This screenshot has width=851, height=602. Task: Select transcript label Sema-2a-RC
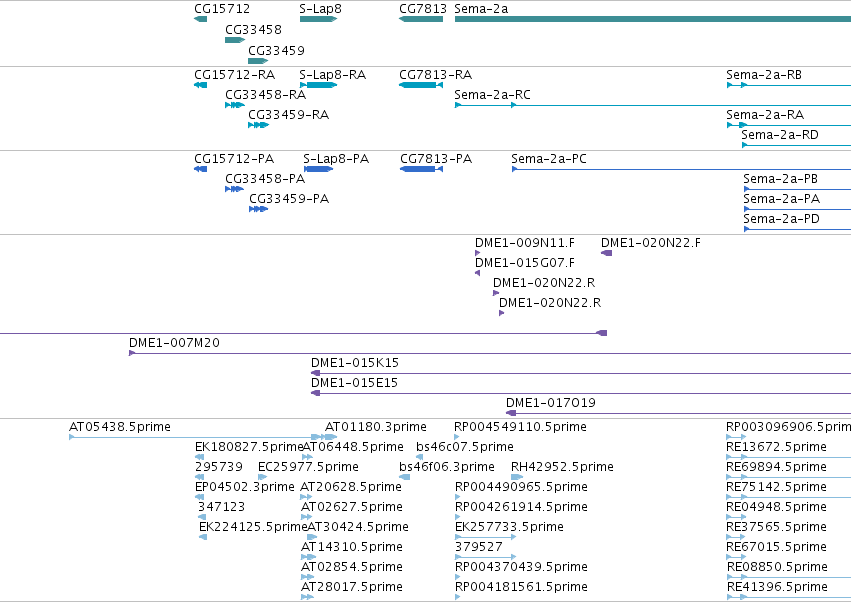point(492,95)
